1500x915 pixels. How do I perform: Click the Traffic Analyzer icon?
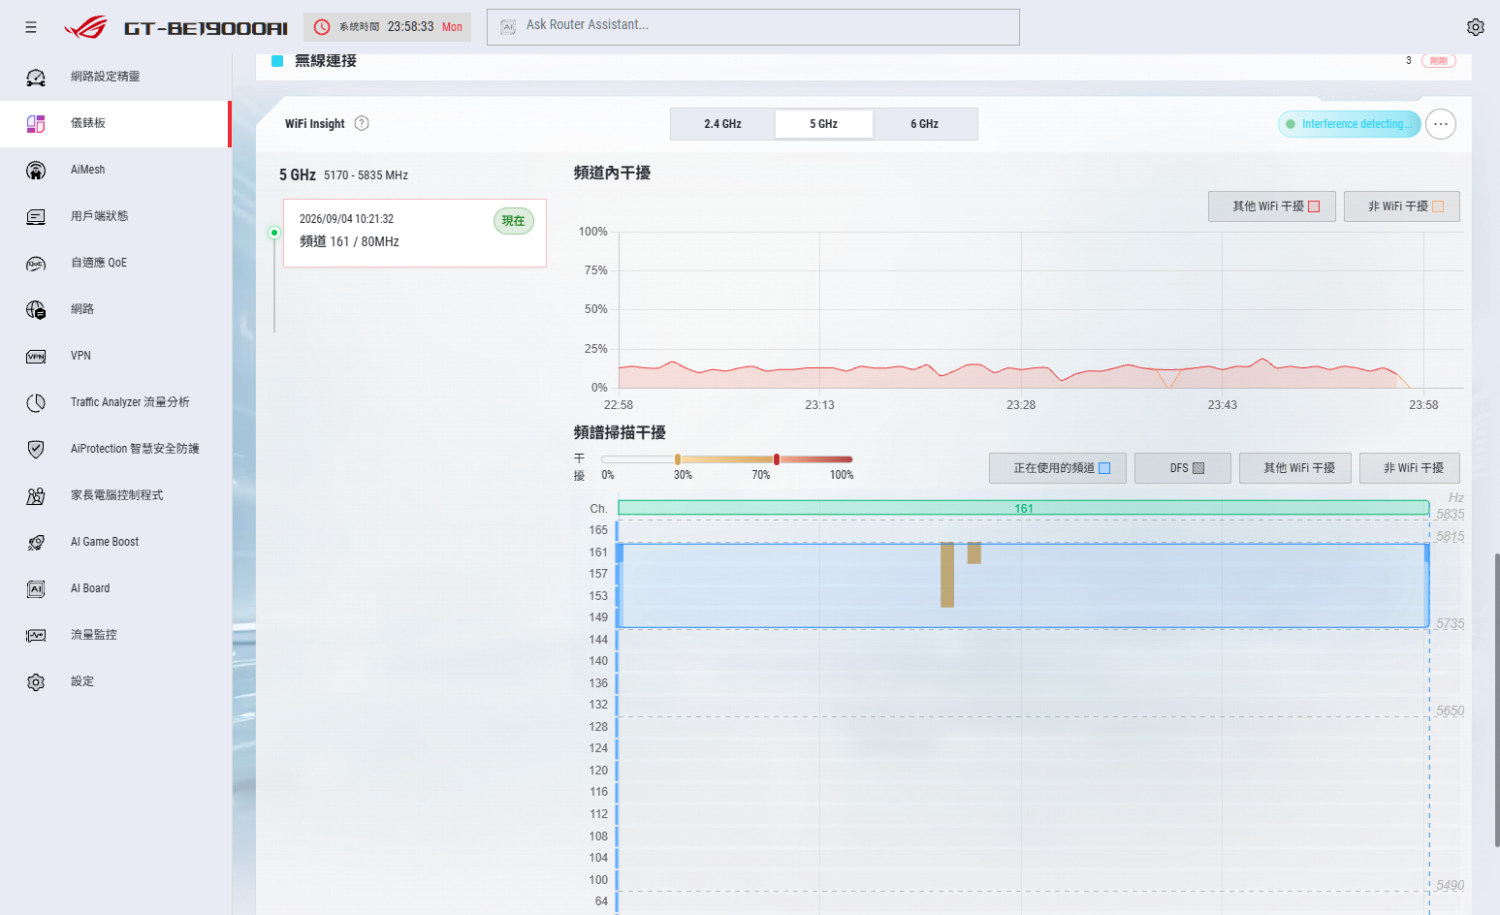click(36, 402)
